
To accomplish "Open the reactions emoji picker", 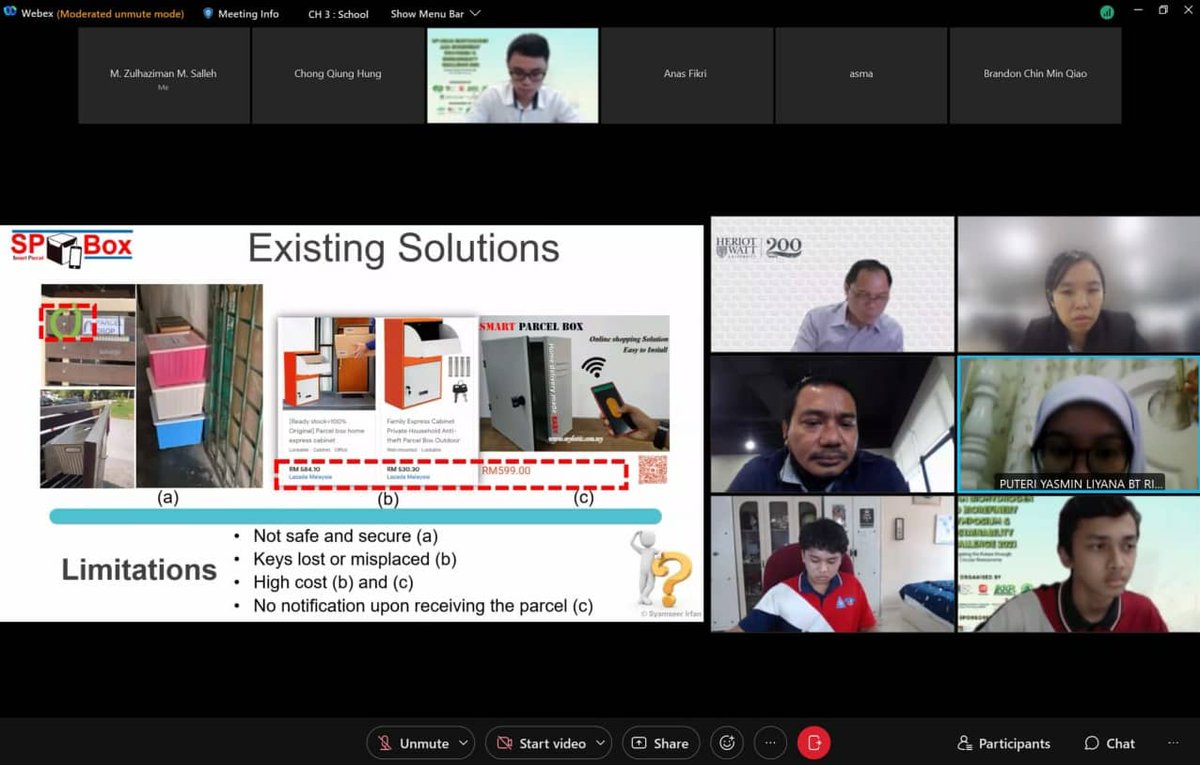I will point(727,743).
